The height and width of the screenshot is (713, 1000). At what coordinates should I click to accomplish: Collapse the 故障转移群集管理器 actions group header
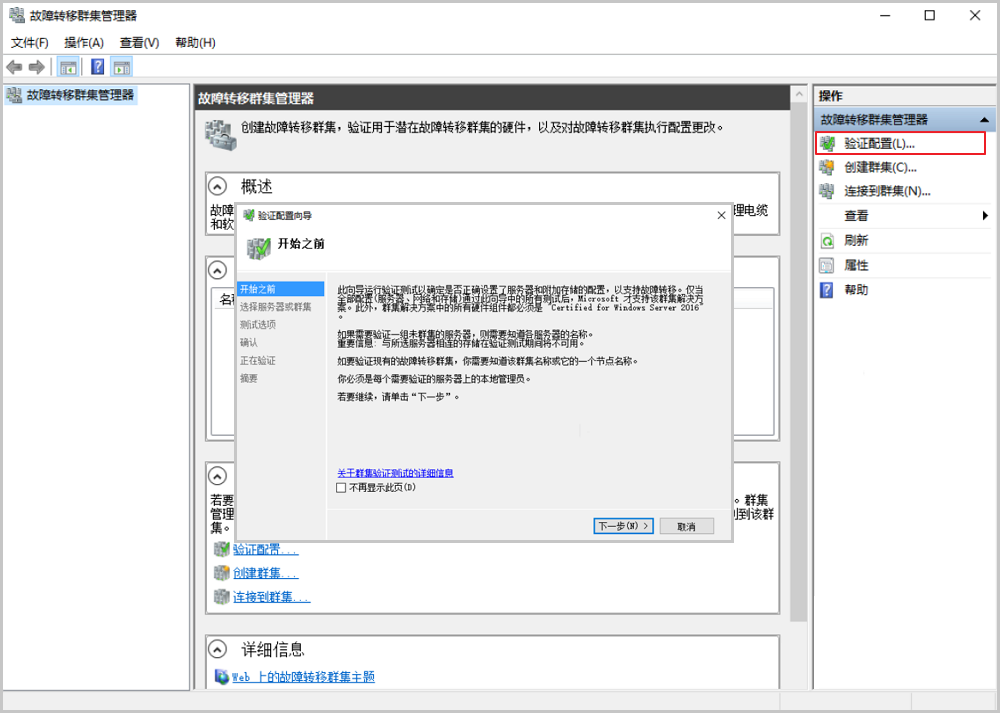tap(985, 120)
